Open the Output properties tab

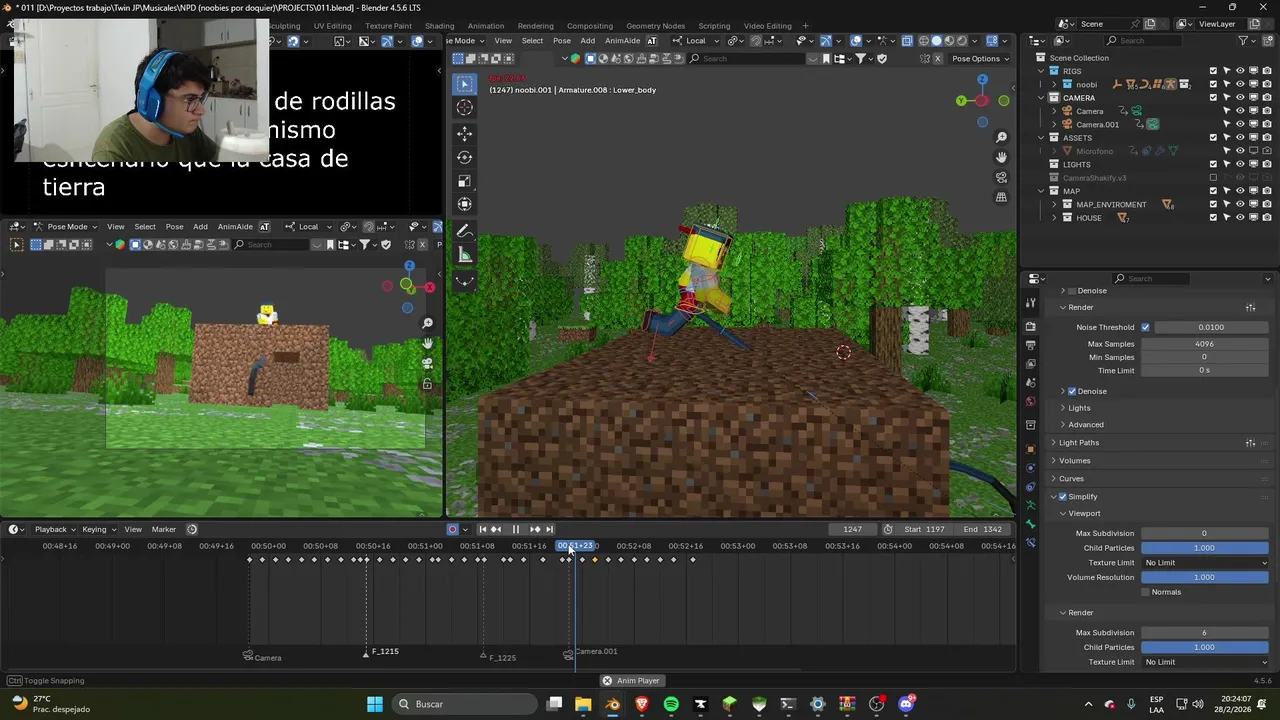(x=1030, y=345)
